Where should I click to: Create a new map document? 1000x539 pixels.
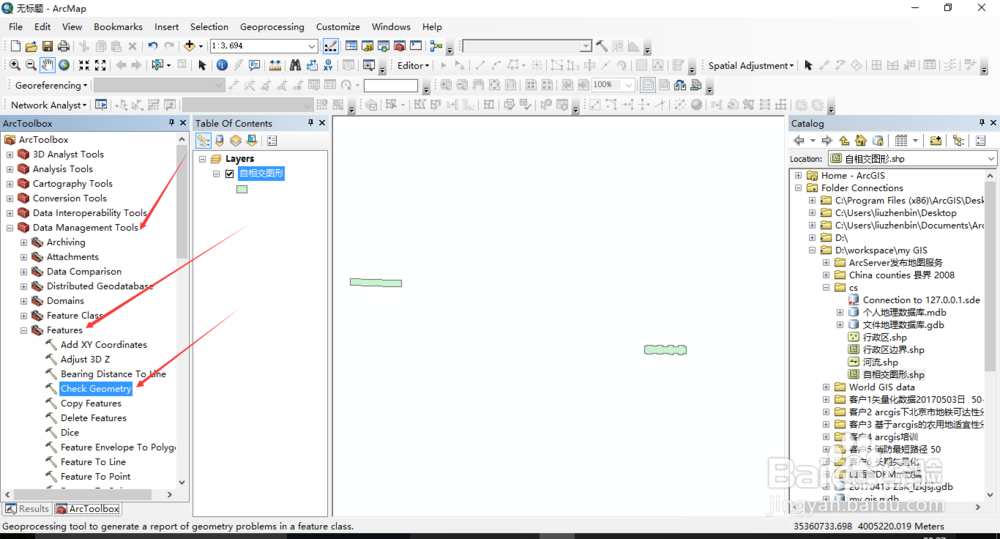pyautogui.click(x=15, y=46)
